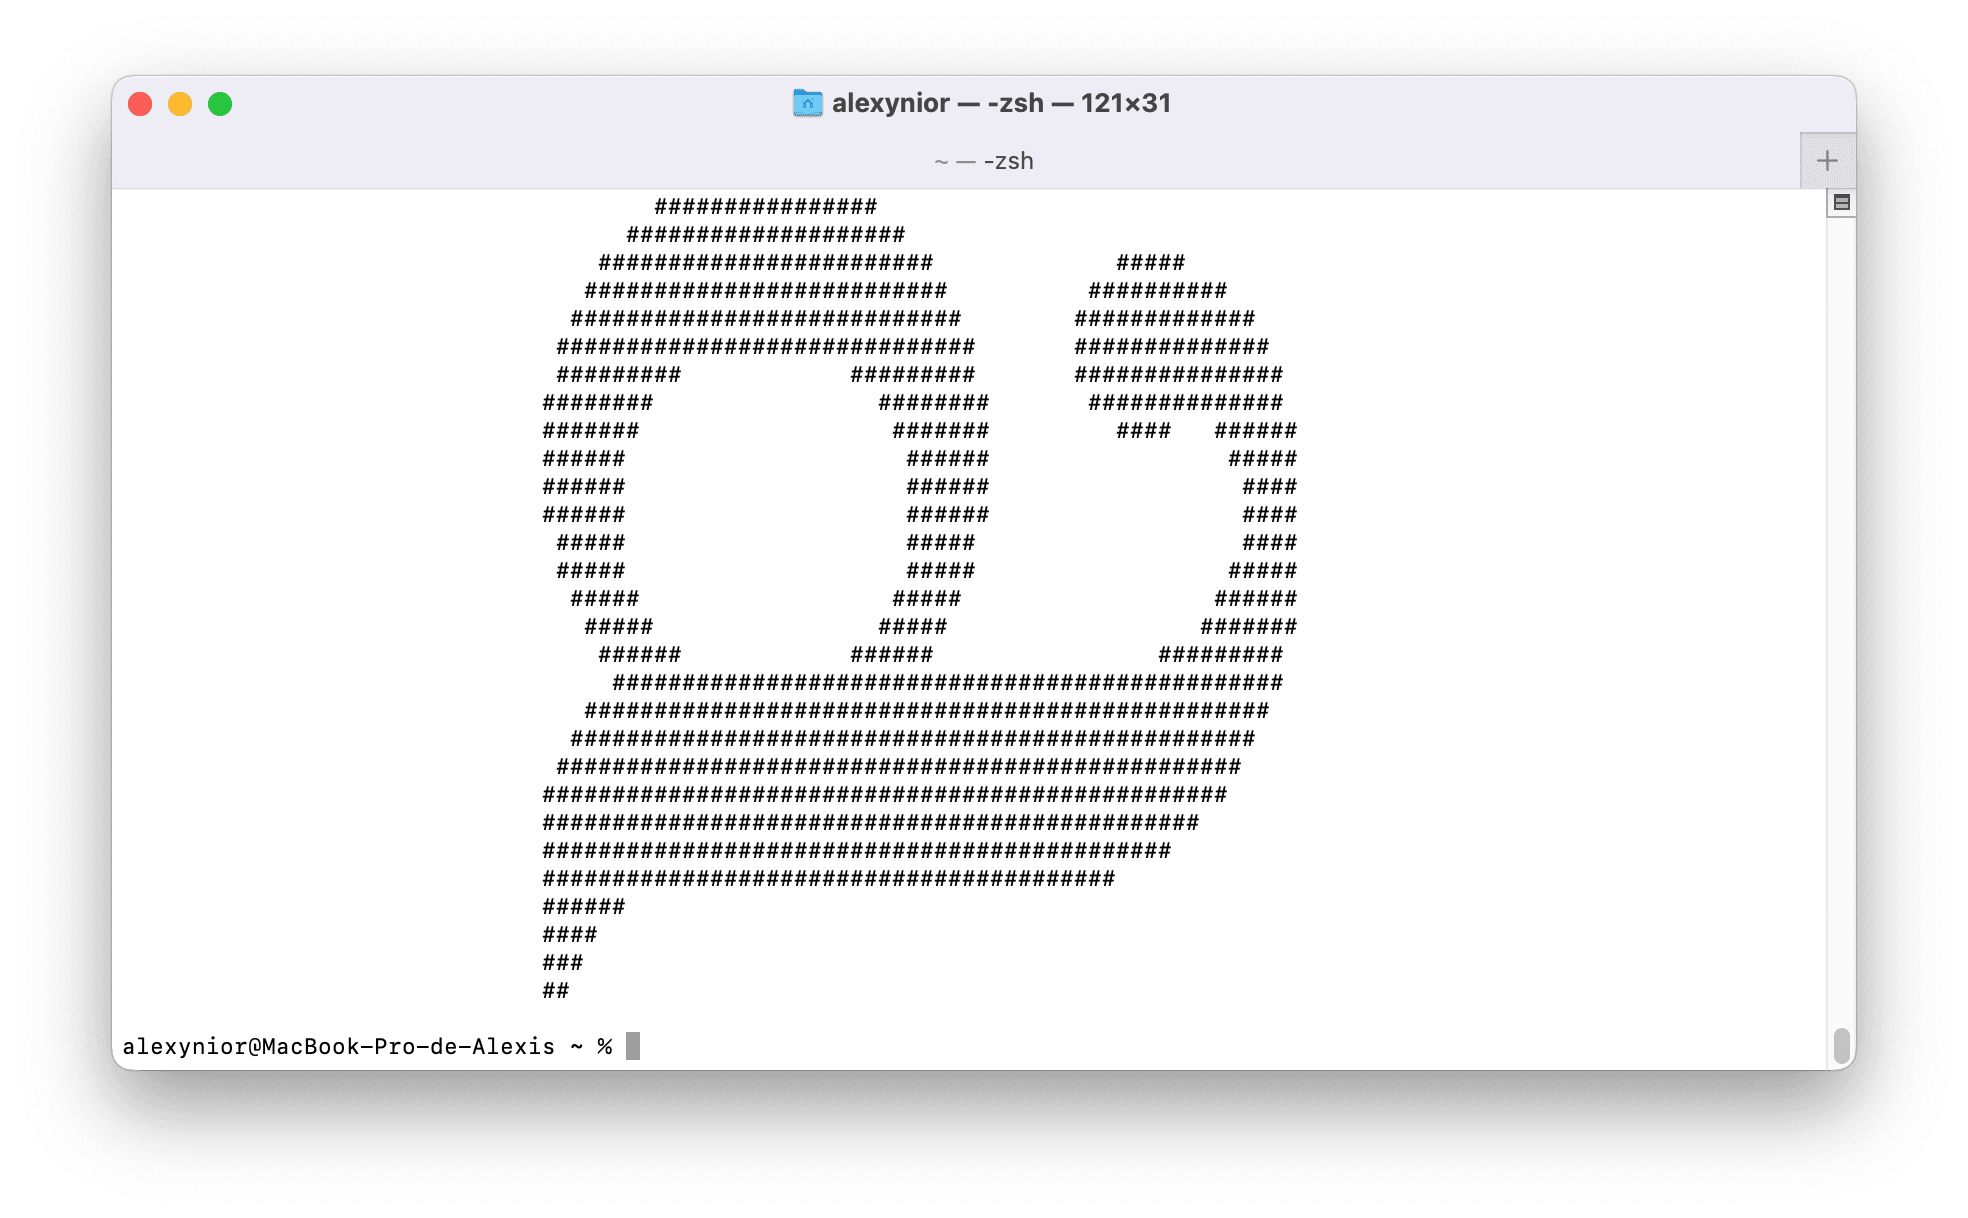Viewport: 1968px width, 1218px height.
Task: Click the split-pane indicator icon below the plus button
Action: [1840, 203]
